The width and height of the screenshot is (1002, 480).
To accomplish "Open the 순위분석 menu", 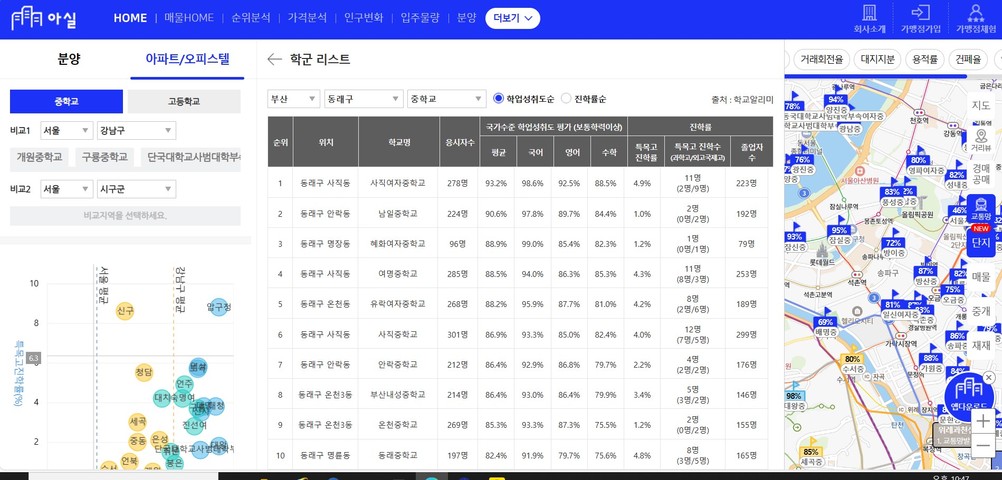I will tap(250, 19).
